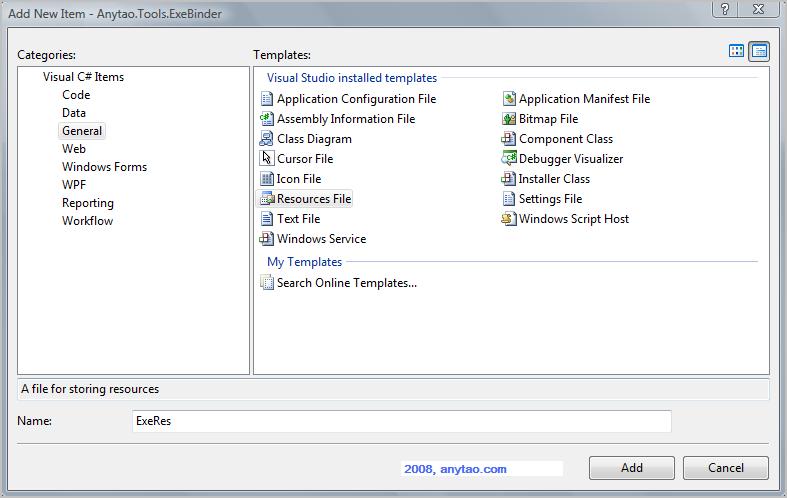Select the Bitmap File template icon
This screenshot has width=787, height=498.
(508, 119)
